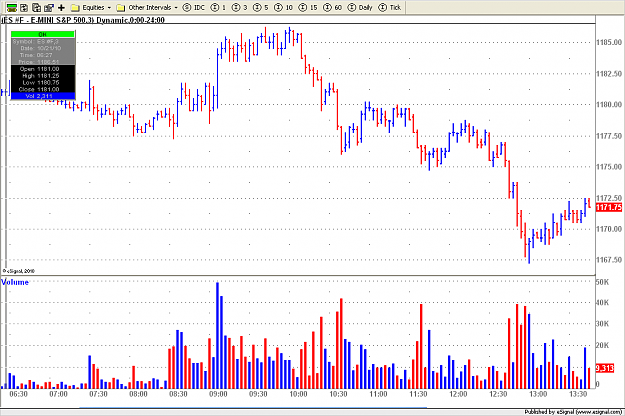
Task: Click the 11:00 time axis label
Action: coord(378,394)
